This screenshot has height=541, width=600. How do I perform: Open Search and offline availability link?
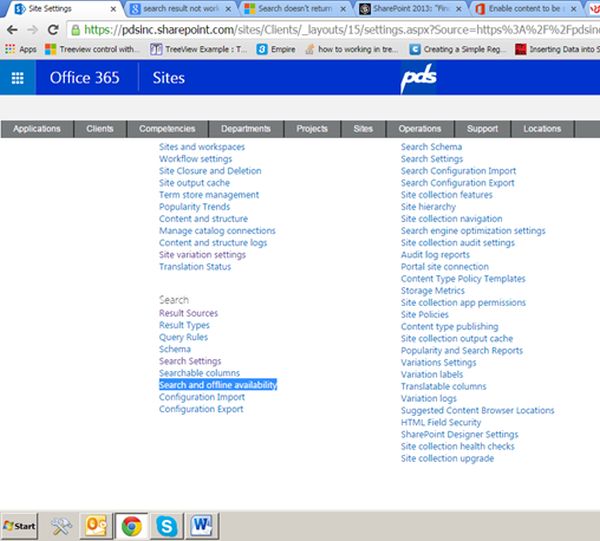click(218, 385)
